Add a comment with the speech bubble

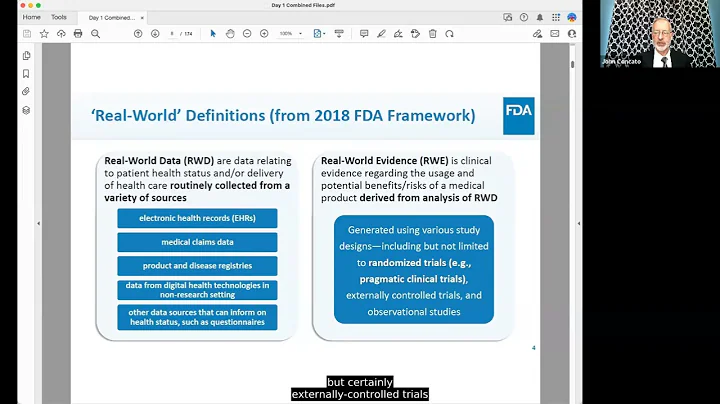[364, 34]
